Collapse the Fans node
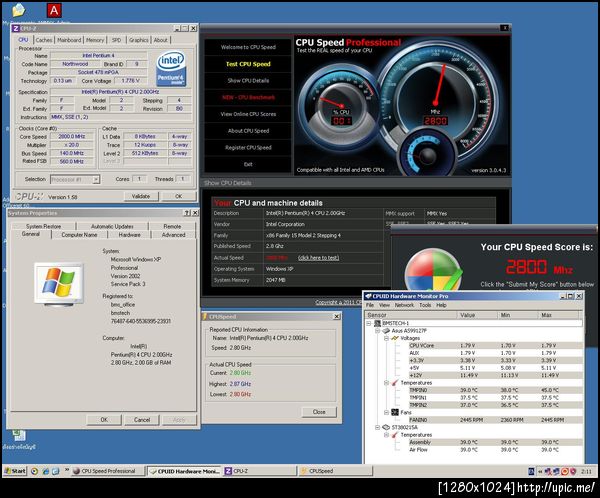The width and height of the screenshot is (600, 498). (x=386, y=412)
